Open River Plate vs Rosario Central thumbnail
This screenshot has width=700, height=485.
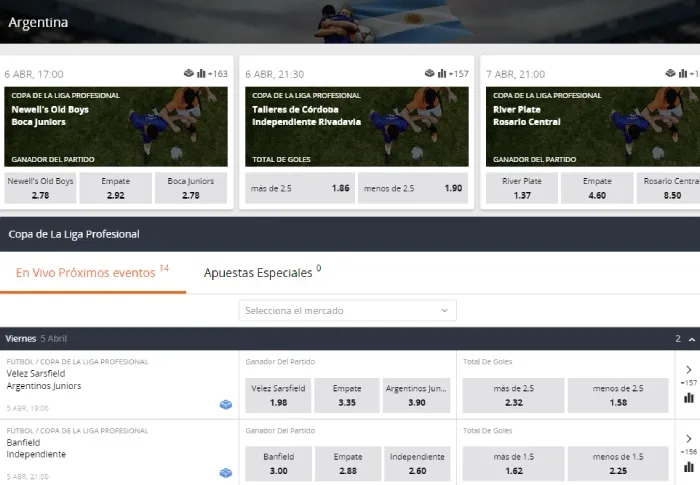click(593, 127)
